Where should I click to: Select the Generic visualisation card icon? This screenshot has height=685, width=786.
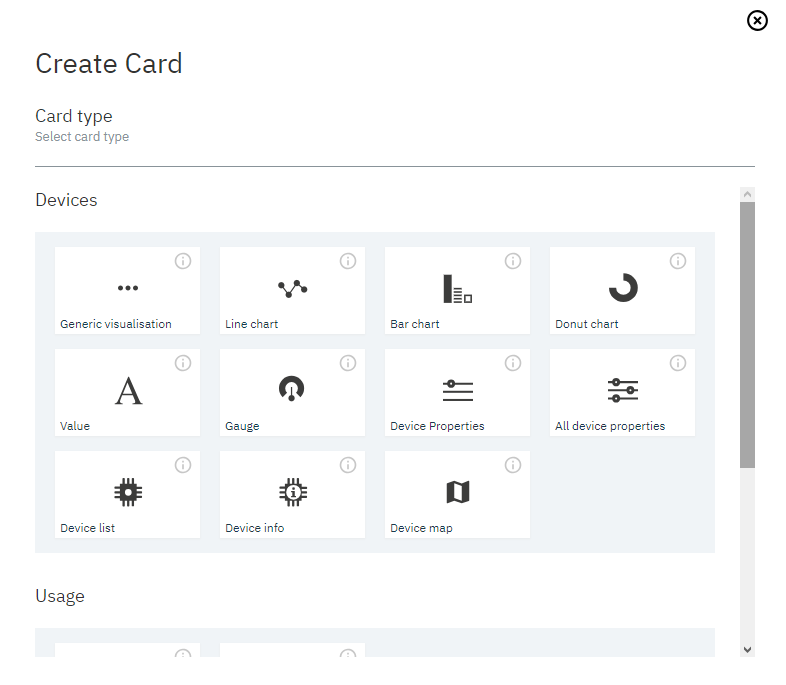click(128, 288)
